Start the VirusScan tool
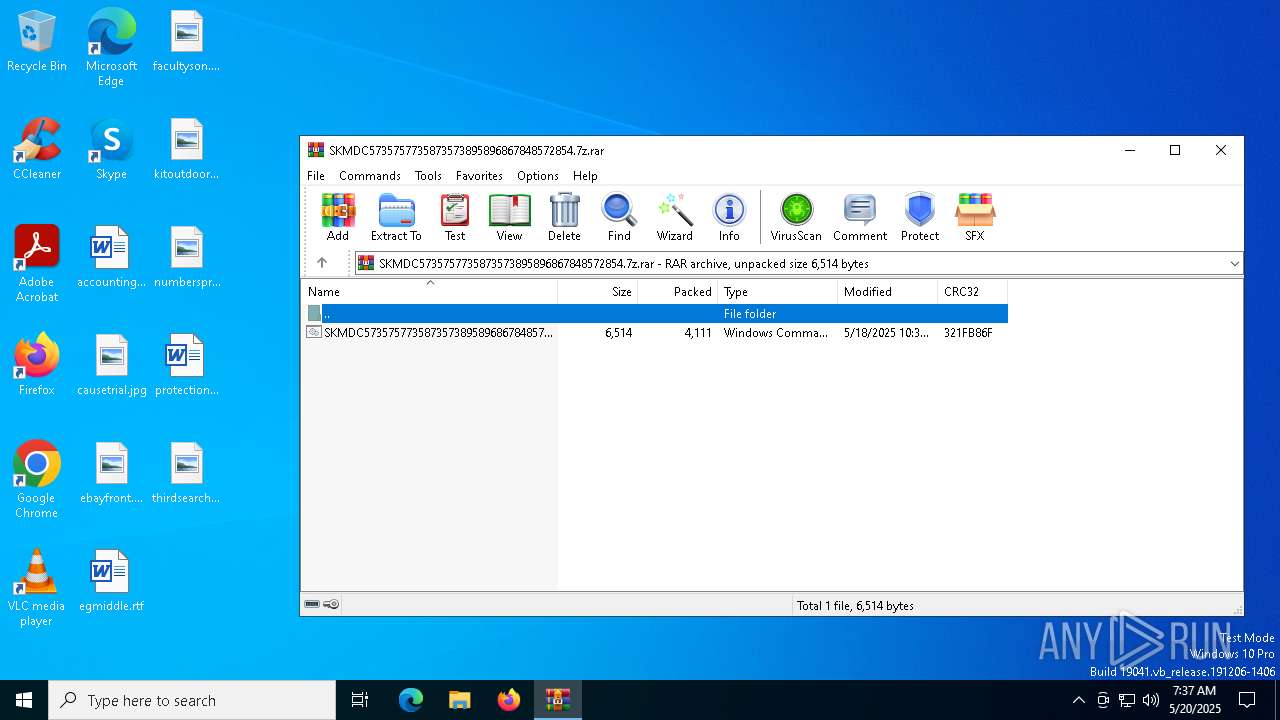The height and width of the screenshot is (720, 1280). [x=796, y=217]
